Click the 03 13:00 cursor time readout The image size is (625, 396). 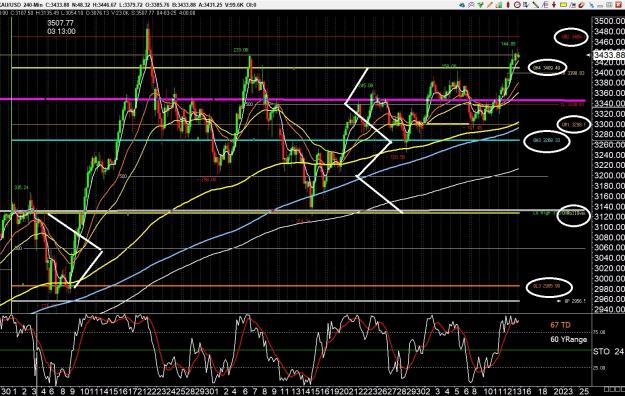[61, 32]
